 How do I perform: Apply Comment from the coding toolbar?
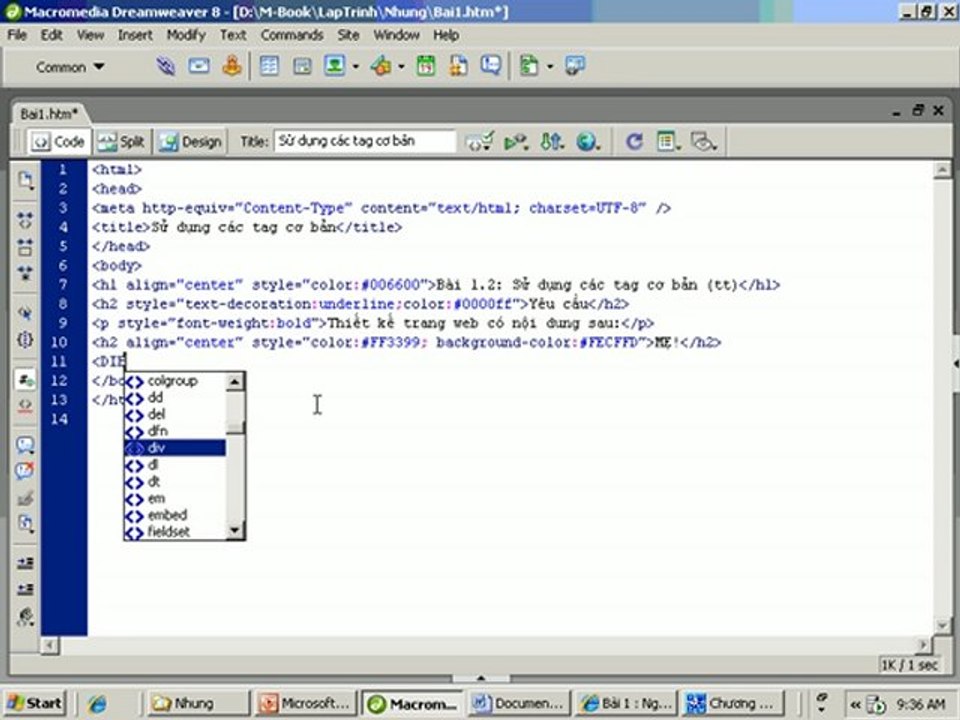[25, 445]
